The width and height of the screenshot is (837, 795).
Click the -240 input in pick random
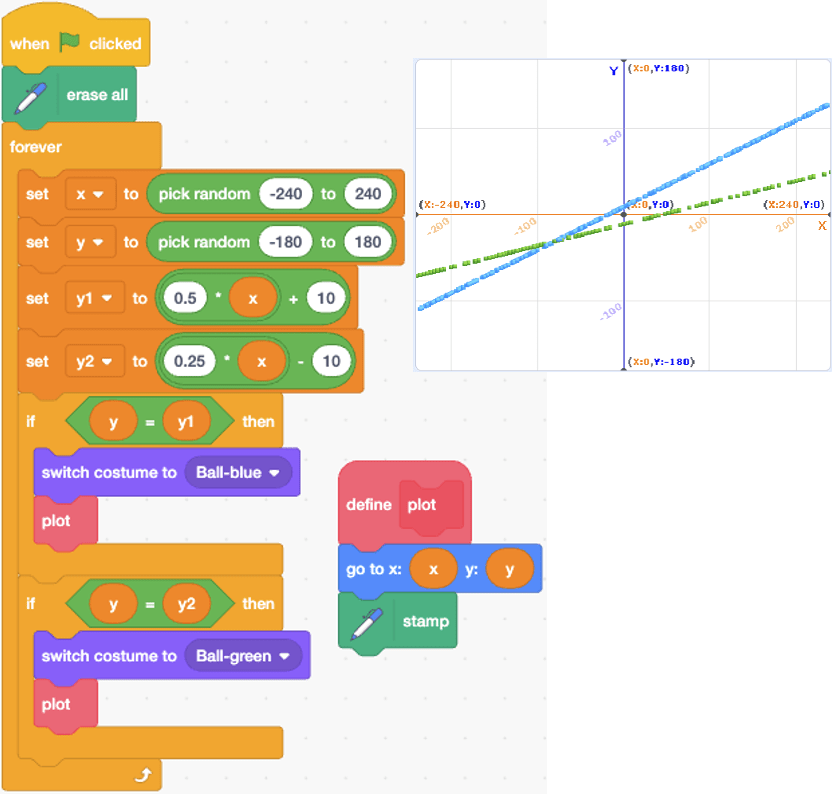[285, 194]
